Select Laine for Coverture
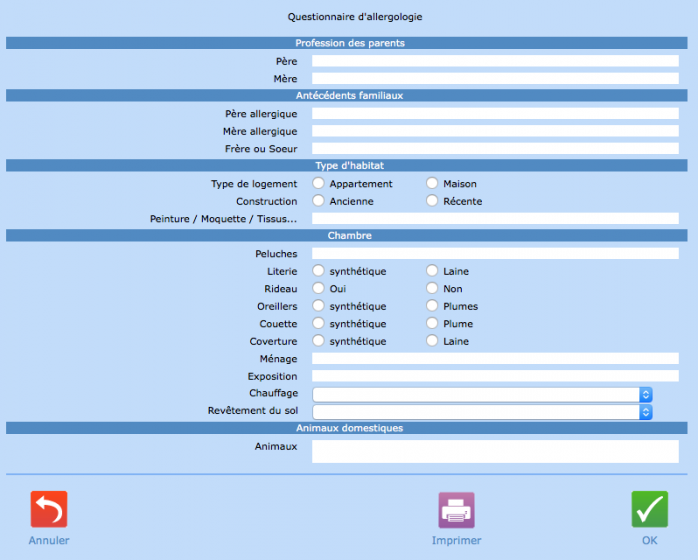This screenshot has width=698, height=560. point(432,341)
